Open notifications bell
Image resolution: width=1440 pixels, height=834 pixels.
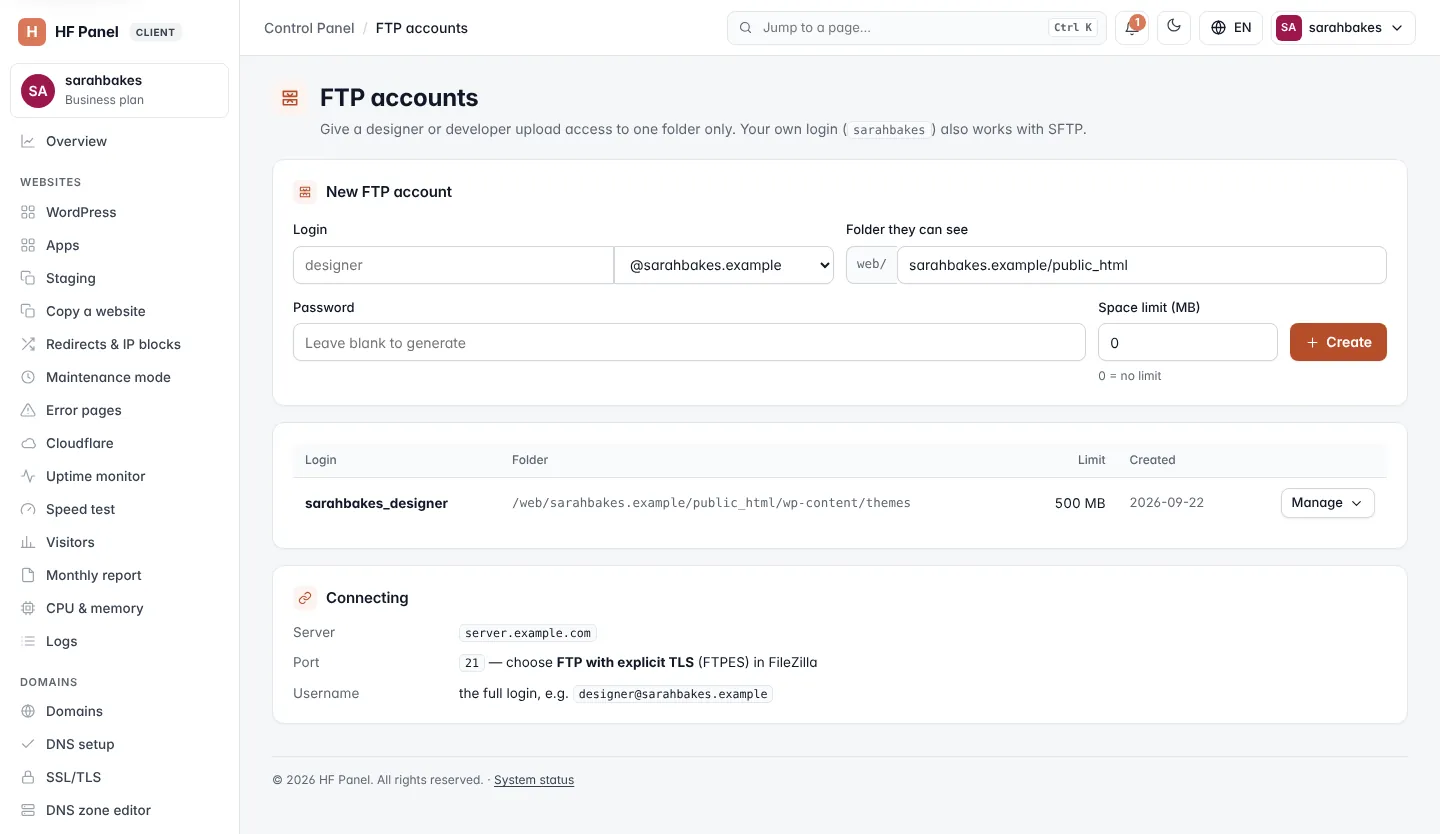pyautogui.click(x=1132, y=28)
